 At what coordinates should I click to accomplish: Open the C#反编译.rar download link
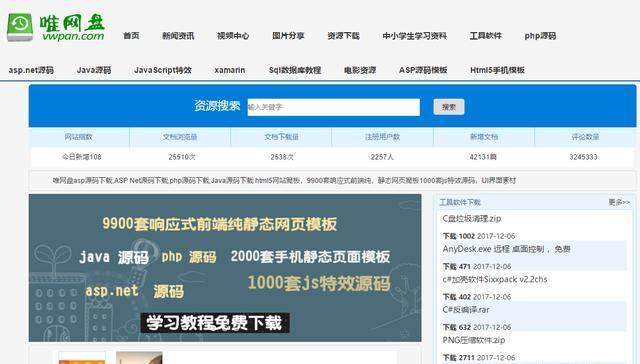[x=466, y=310]
